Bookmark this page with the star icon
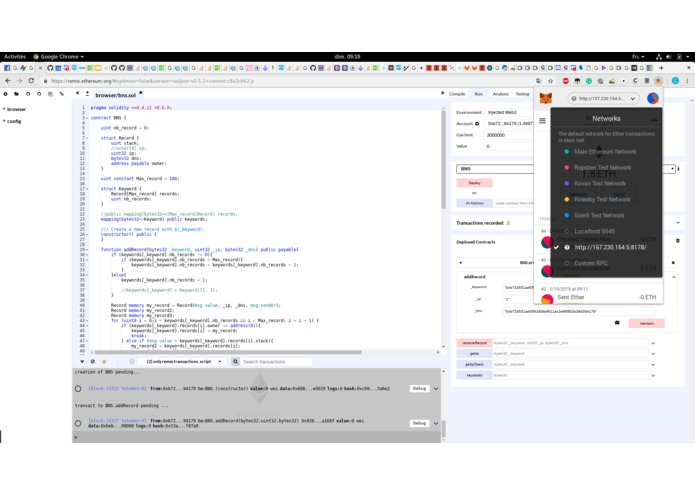 click(x=551, y=81)
